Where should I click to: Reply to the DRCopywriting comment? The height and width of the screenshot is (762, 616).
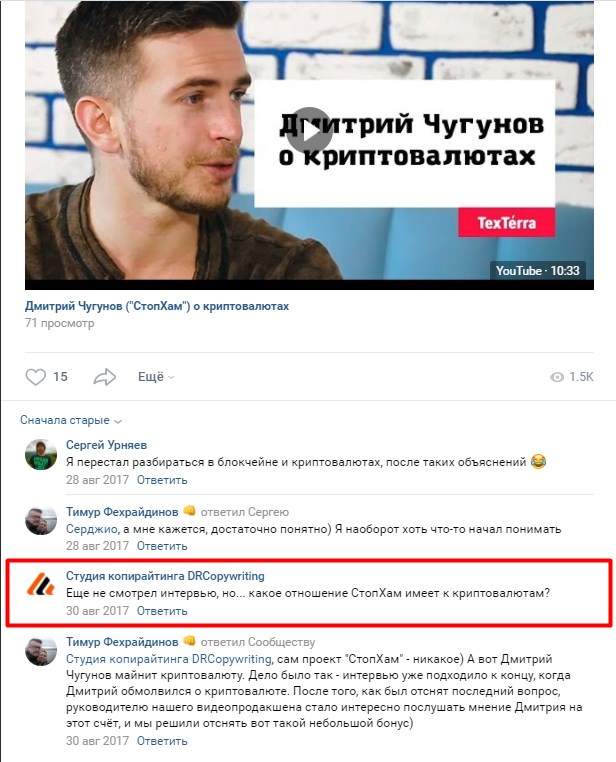pos(162,610)
